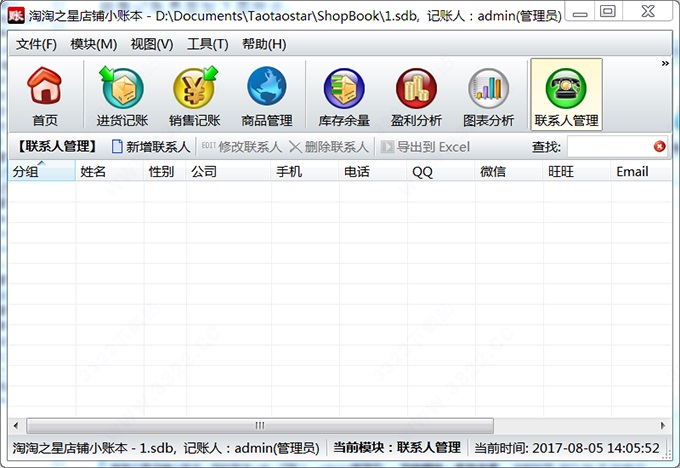Click the horizontal scrollbar thumb

pos(258,425)
